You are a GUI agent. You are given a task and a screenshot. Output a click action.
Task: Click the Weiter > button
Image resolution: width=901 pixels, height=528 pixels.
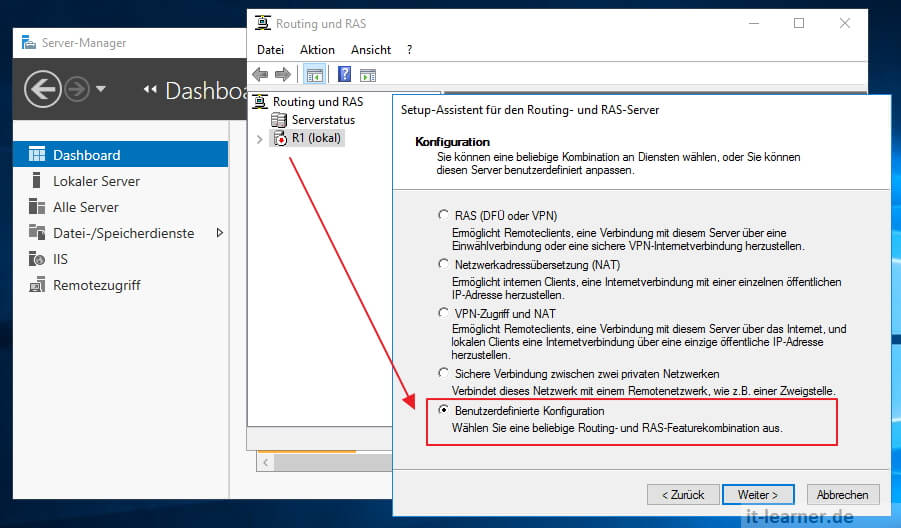(758, 495)
